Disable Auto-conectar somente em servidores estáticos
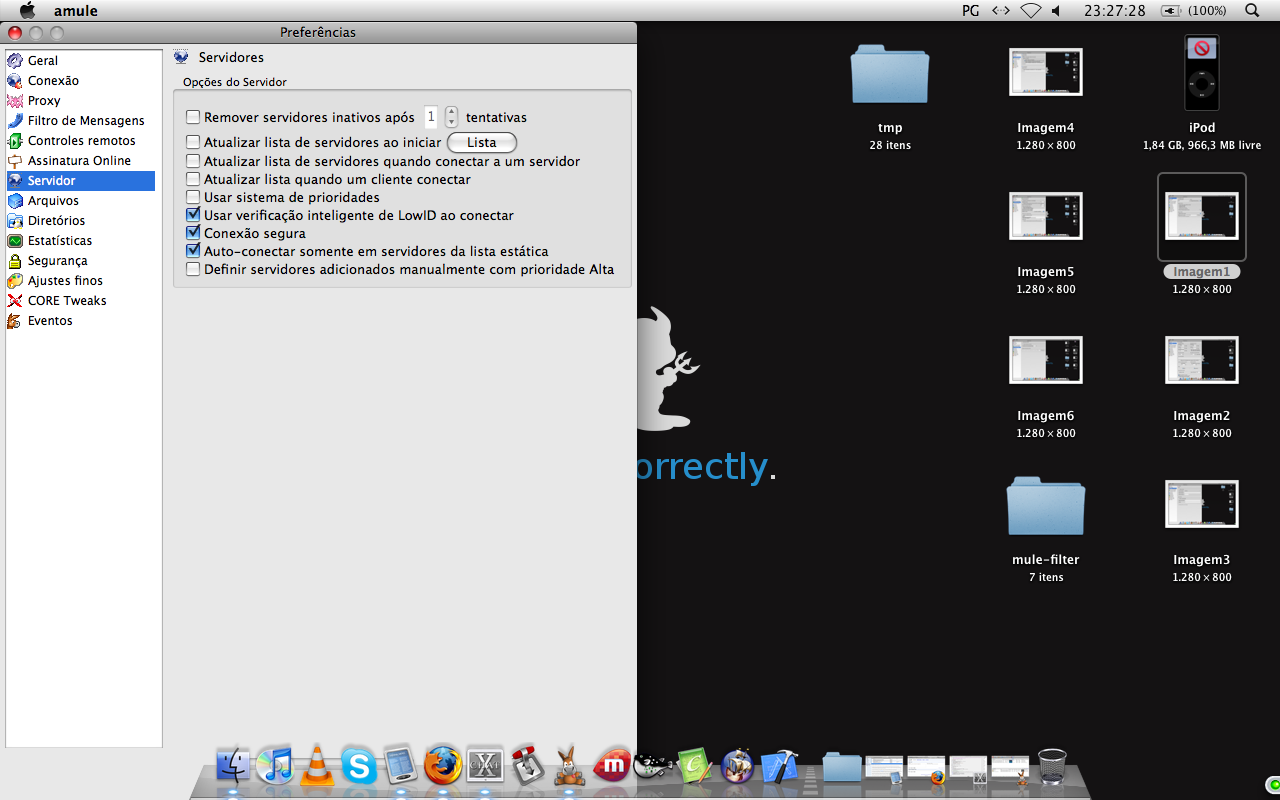The width and height of the screenshot is (1280, 800). (x=193, y=251)
